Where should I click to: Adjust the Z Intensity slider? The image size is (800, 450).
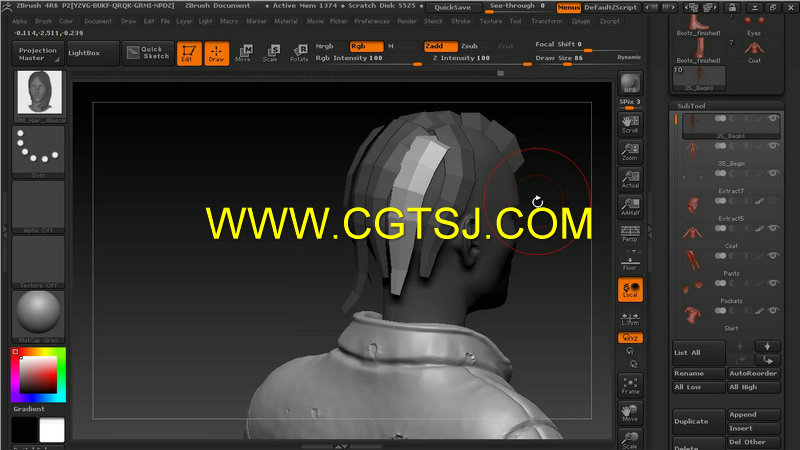coord(481,59)
